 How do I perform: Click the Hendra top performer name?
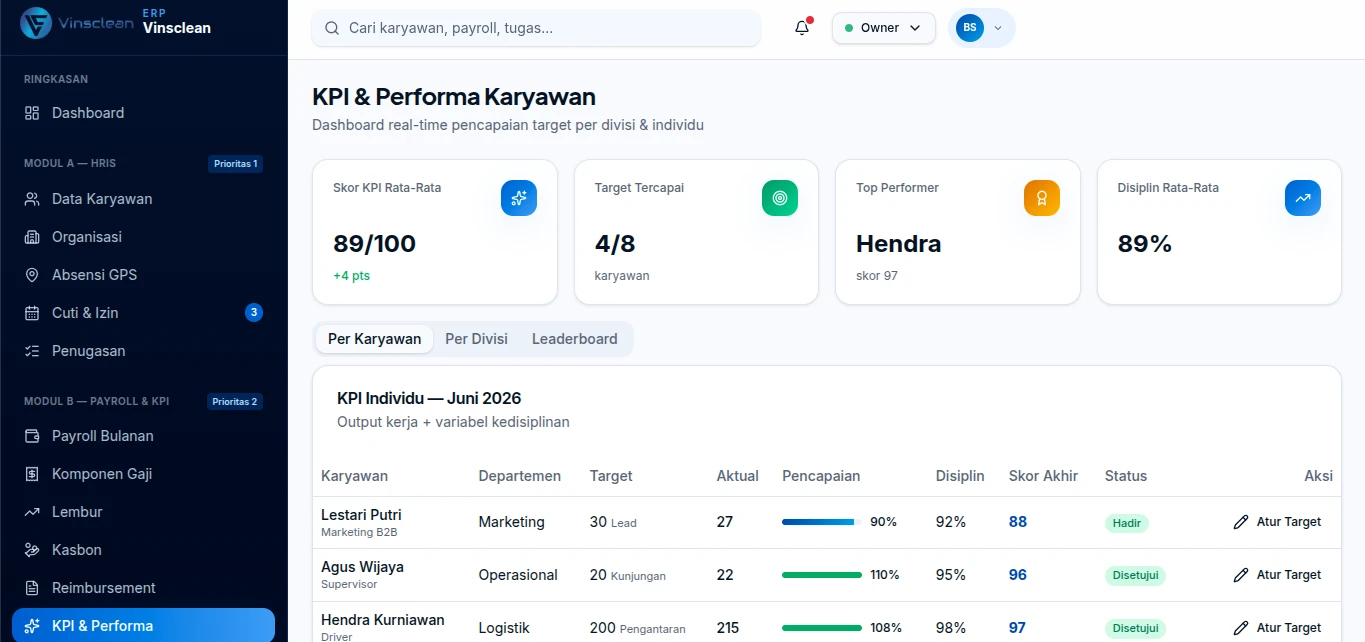(x=898, y=244)
